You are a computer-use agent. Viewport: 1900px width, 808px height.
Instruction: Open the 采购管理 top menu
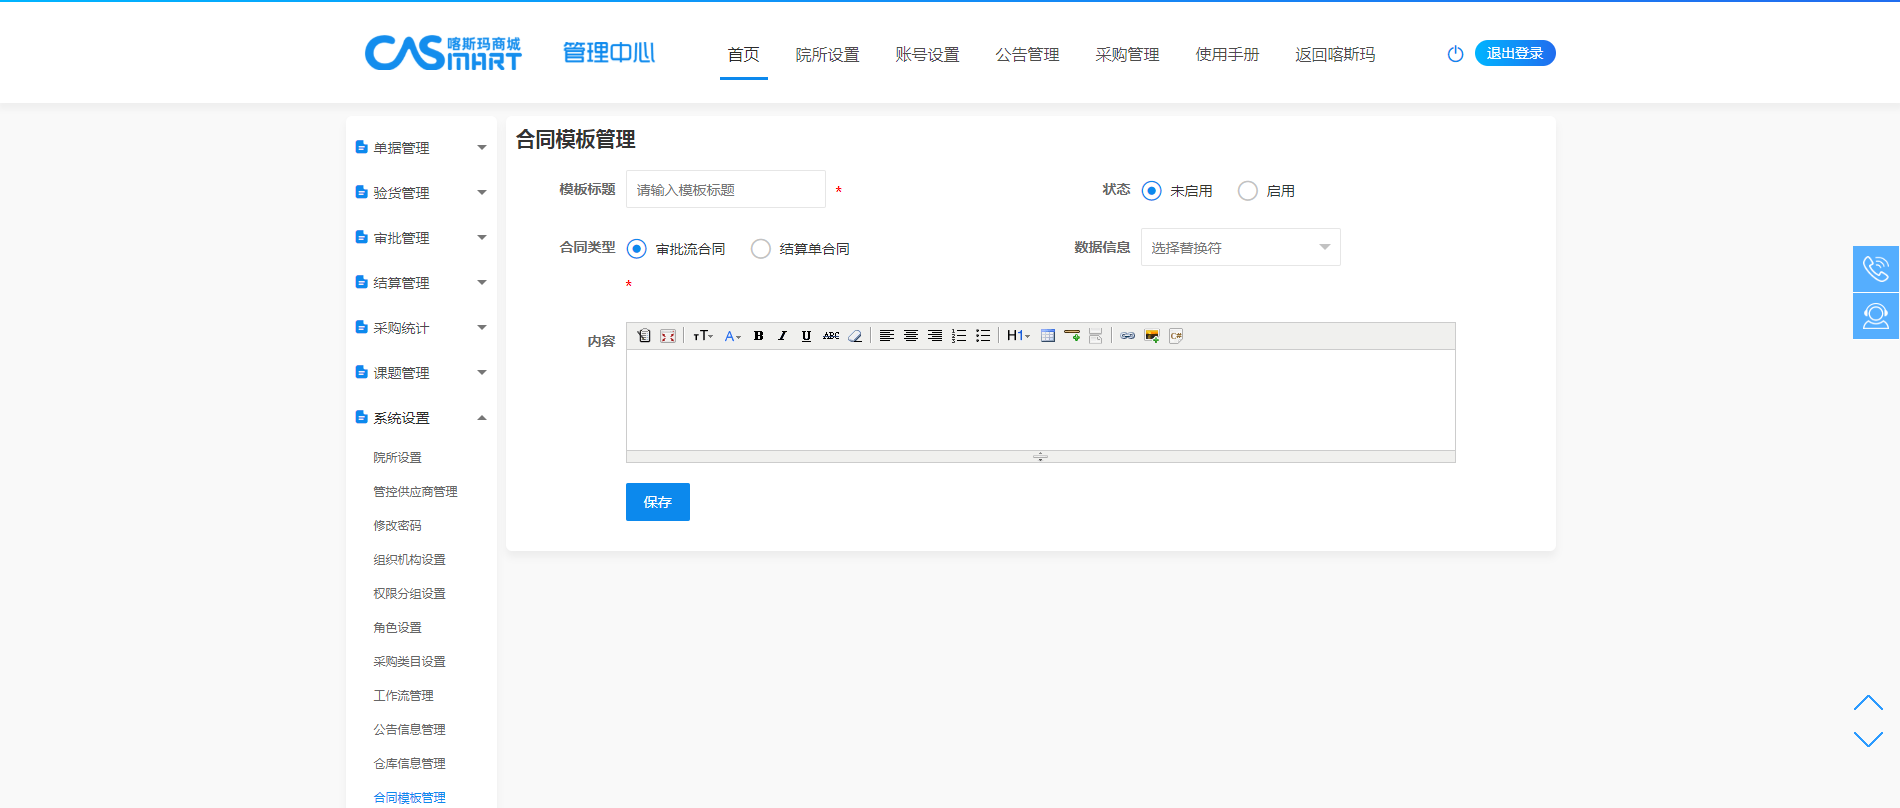pyautogui.click(x=1127, y=55)
